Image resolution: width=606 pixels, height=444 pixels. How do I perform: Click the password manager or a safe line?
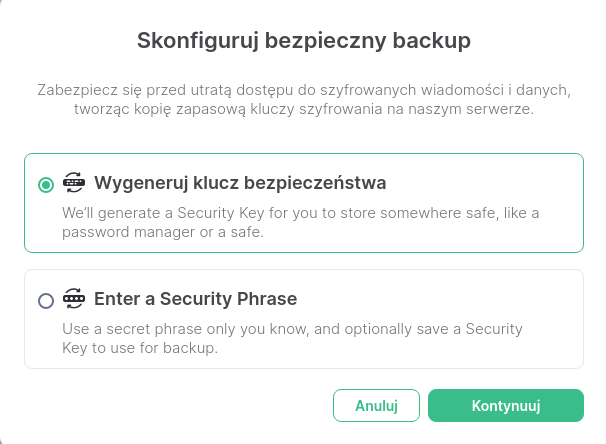[163, 232]
